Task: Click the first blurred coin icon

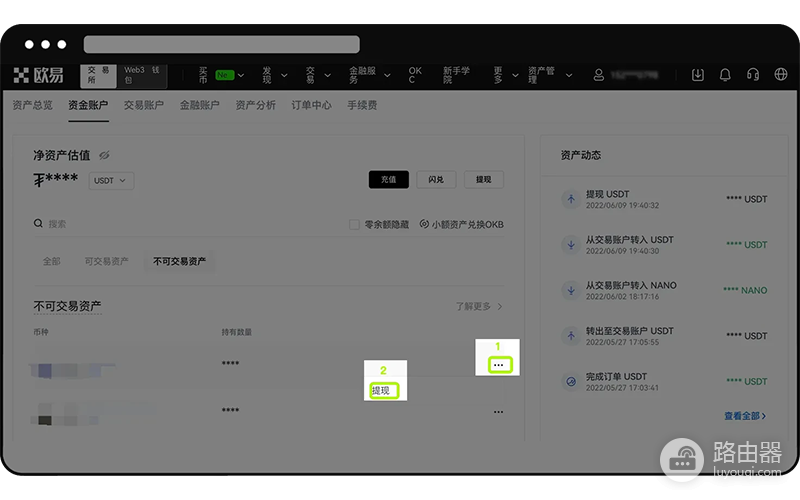Action: [45, 370]
